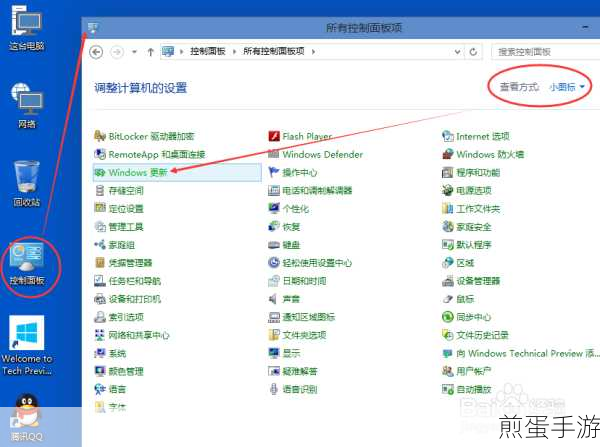Open RemoteApp 和桌面连接
The width and height of the screenshot is (600, 447).
(x=150, y=154)
